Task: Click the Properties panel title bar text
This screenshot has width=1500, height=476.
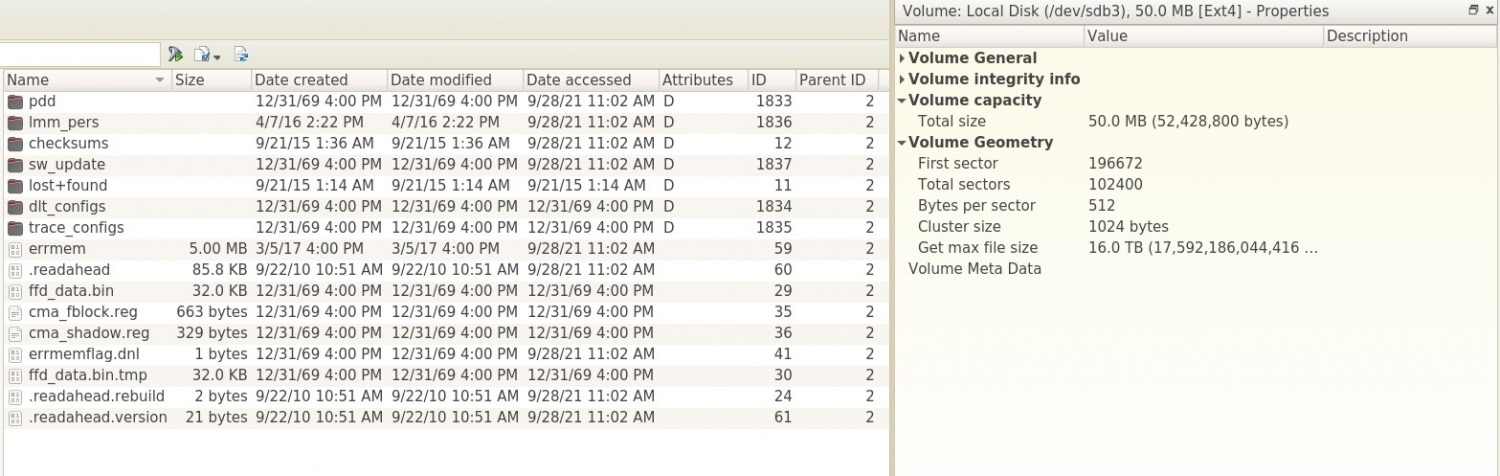Action: click(x=1115, y=11)
